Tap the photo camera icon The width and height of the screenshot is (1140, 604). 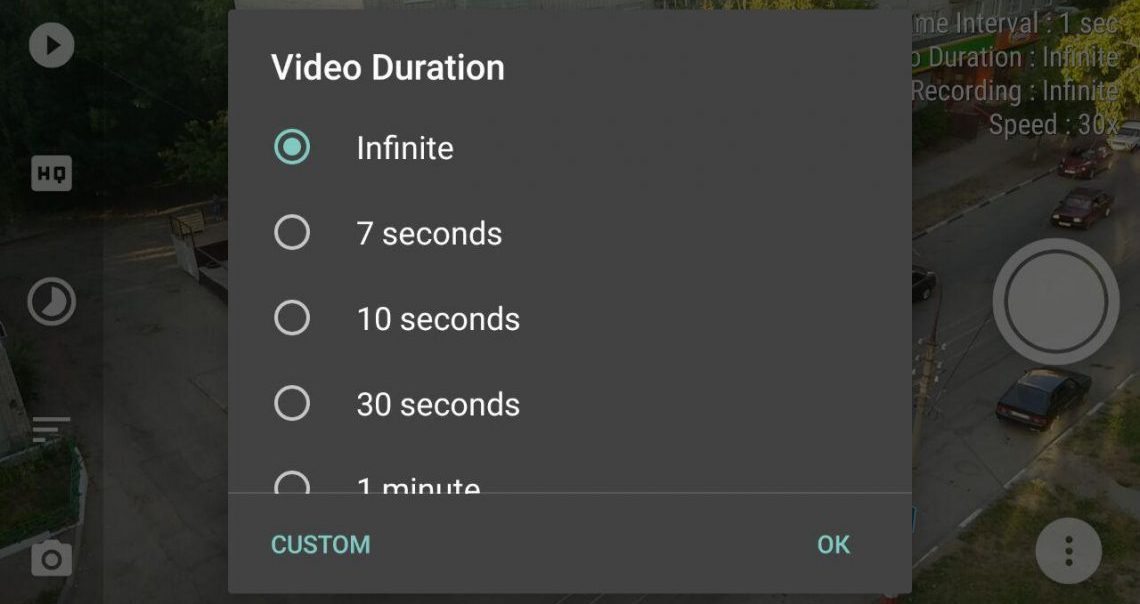pyautogui.click(x=51, y=558)
